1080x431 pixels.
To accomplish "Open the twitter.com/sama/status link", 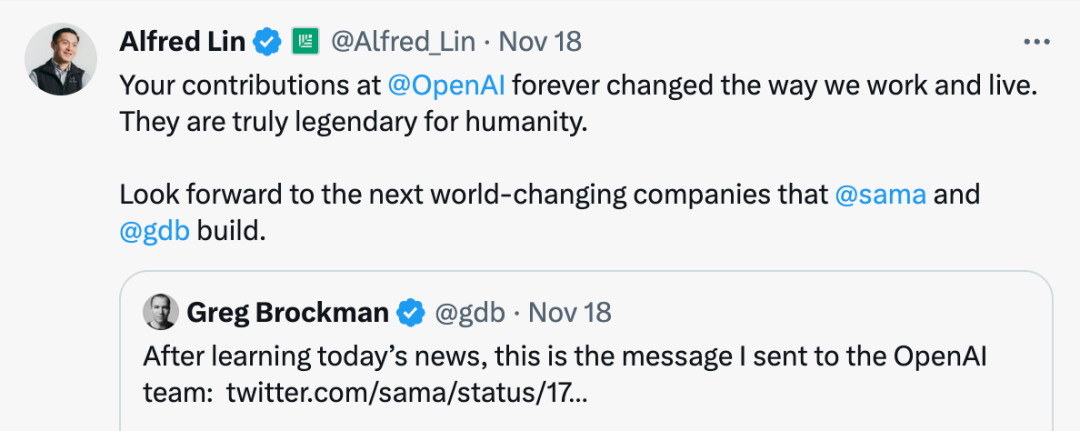I will (407, 392).
